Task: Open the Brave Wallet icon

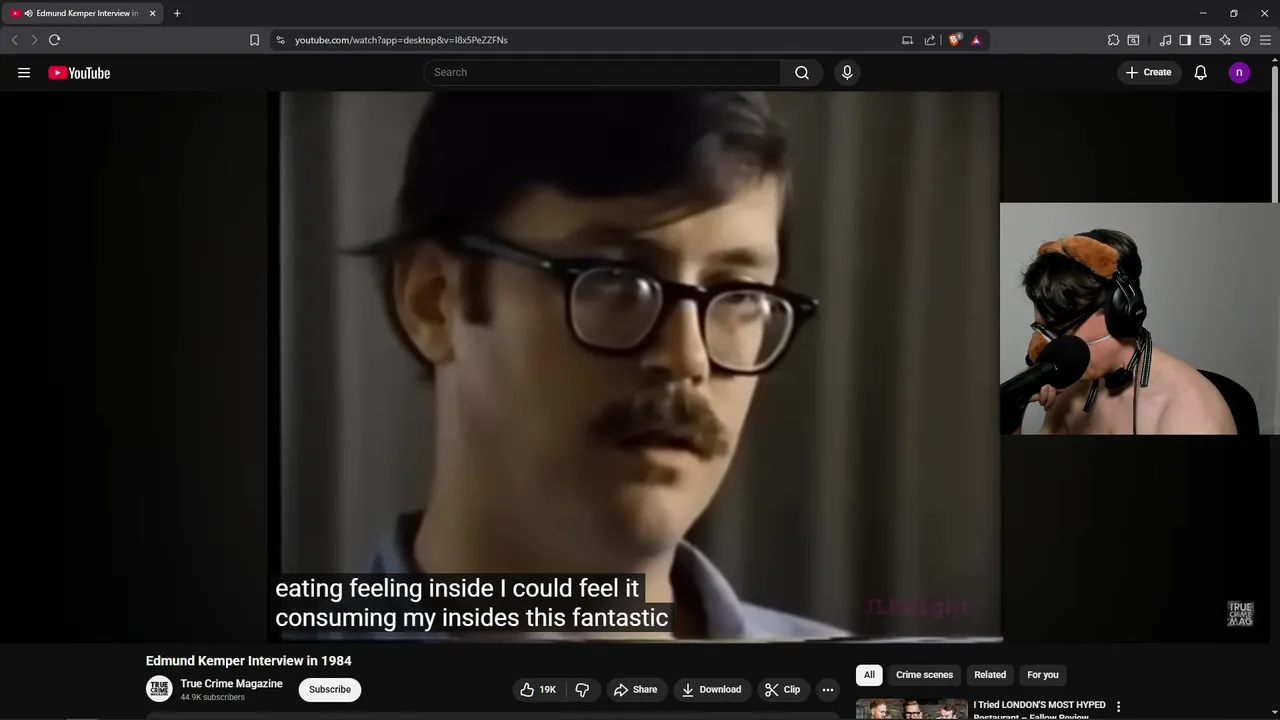Action: [x=1205, y=40]
